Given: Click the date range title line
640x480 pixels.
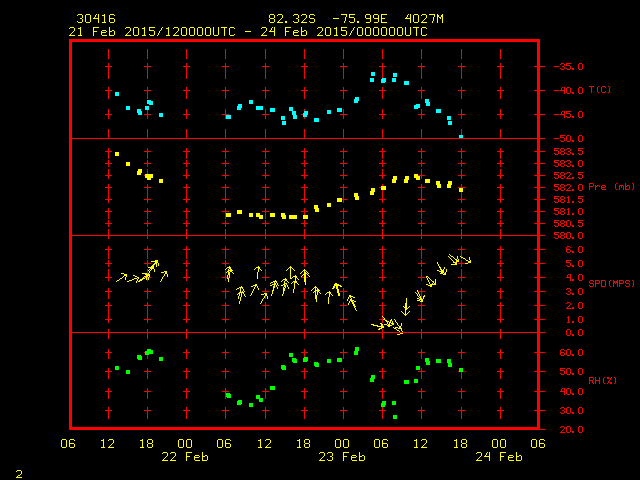Looking at the screenshot, I should point(248,32).
